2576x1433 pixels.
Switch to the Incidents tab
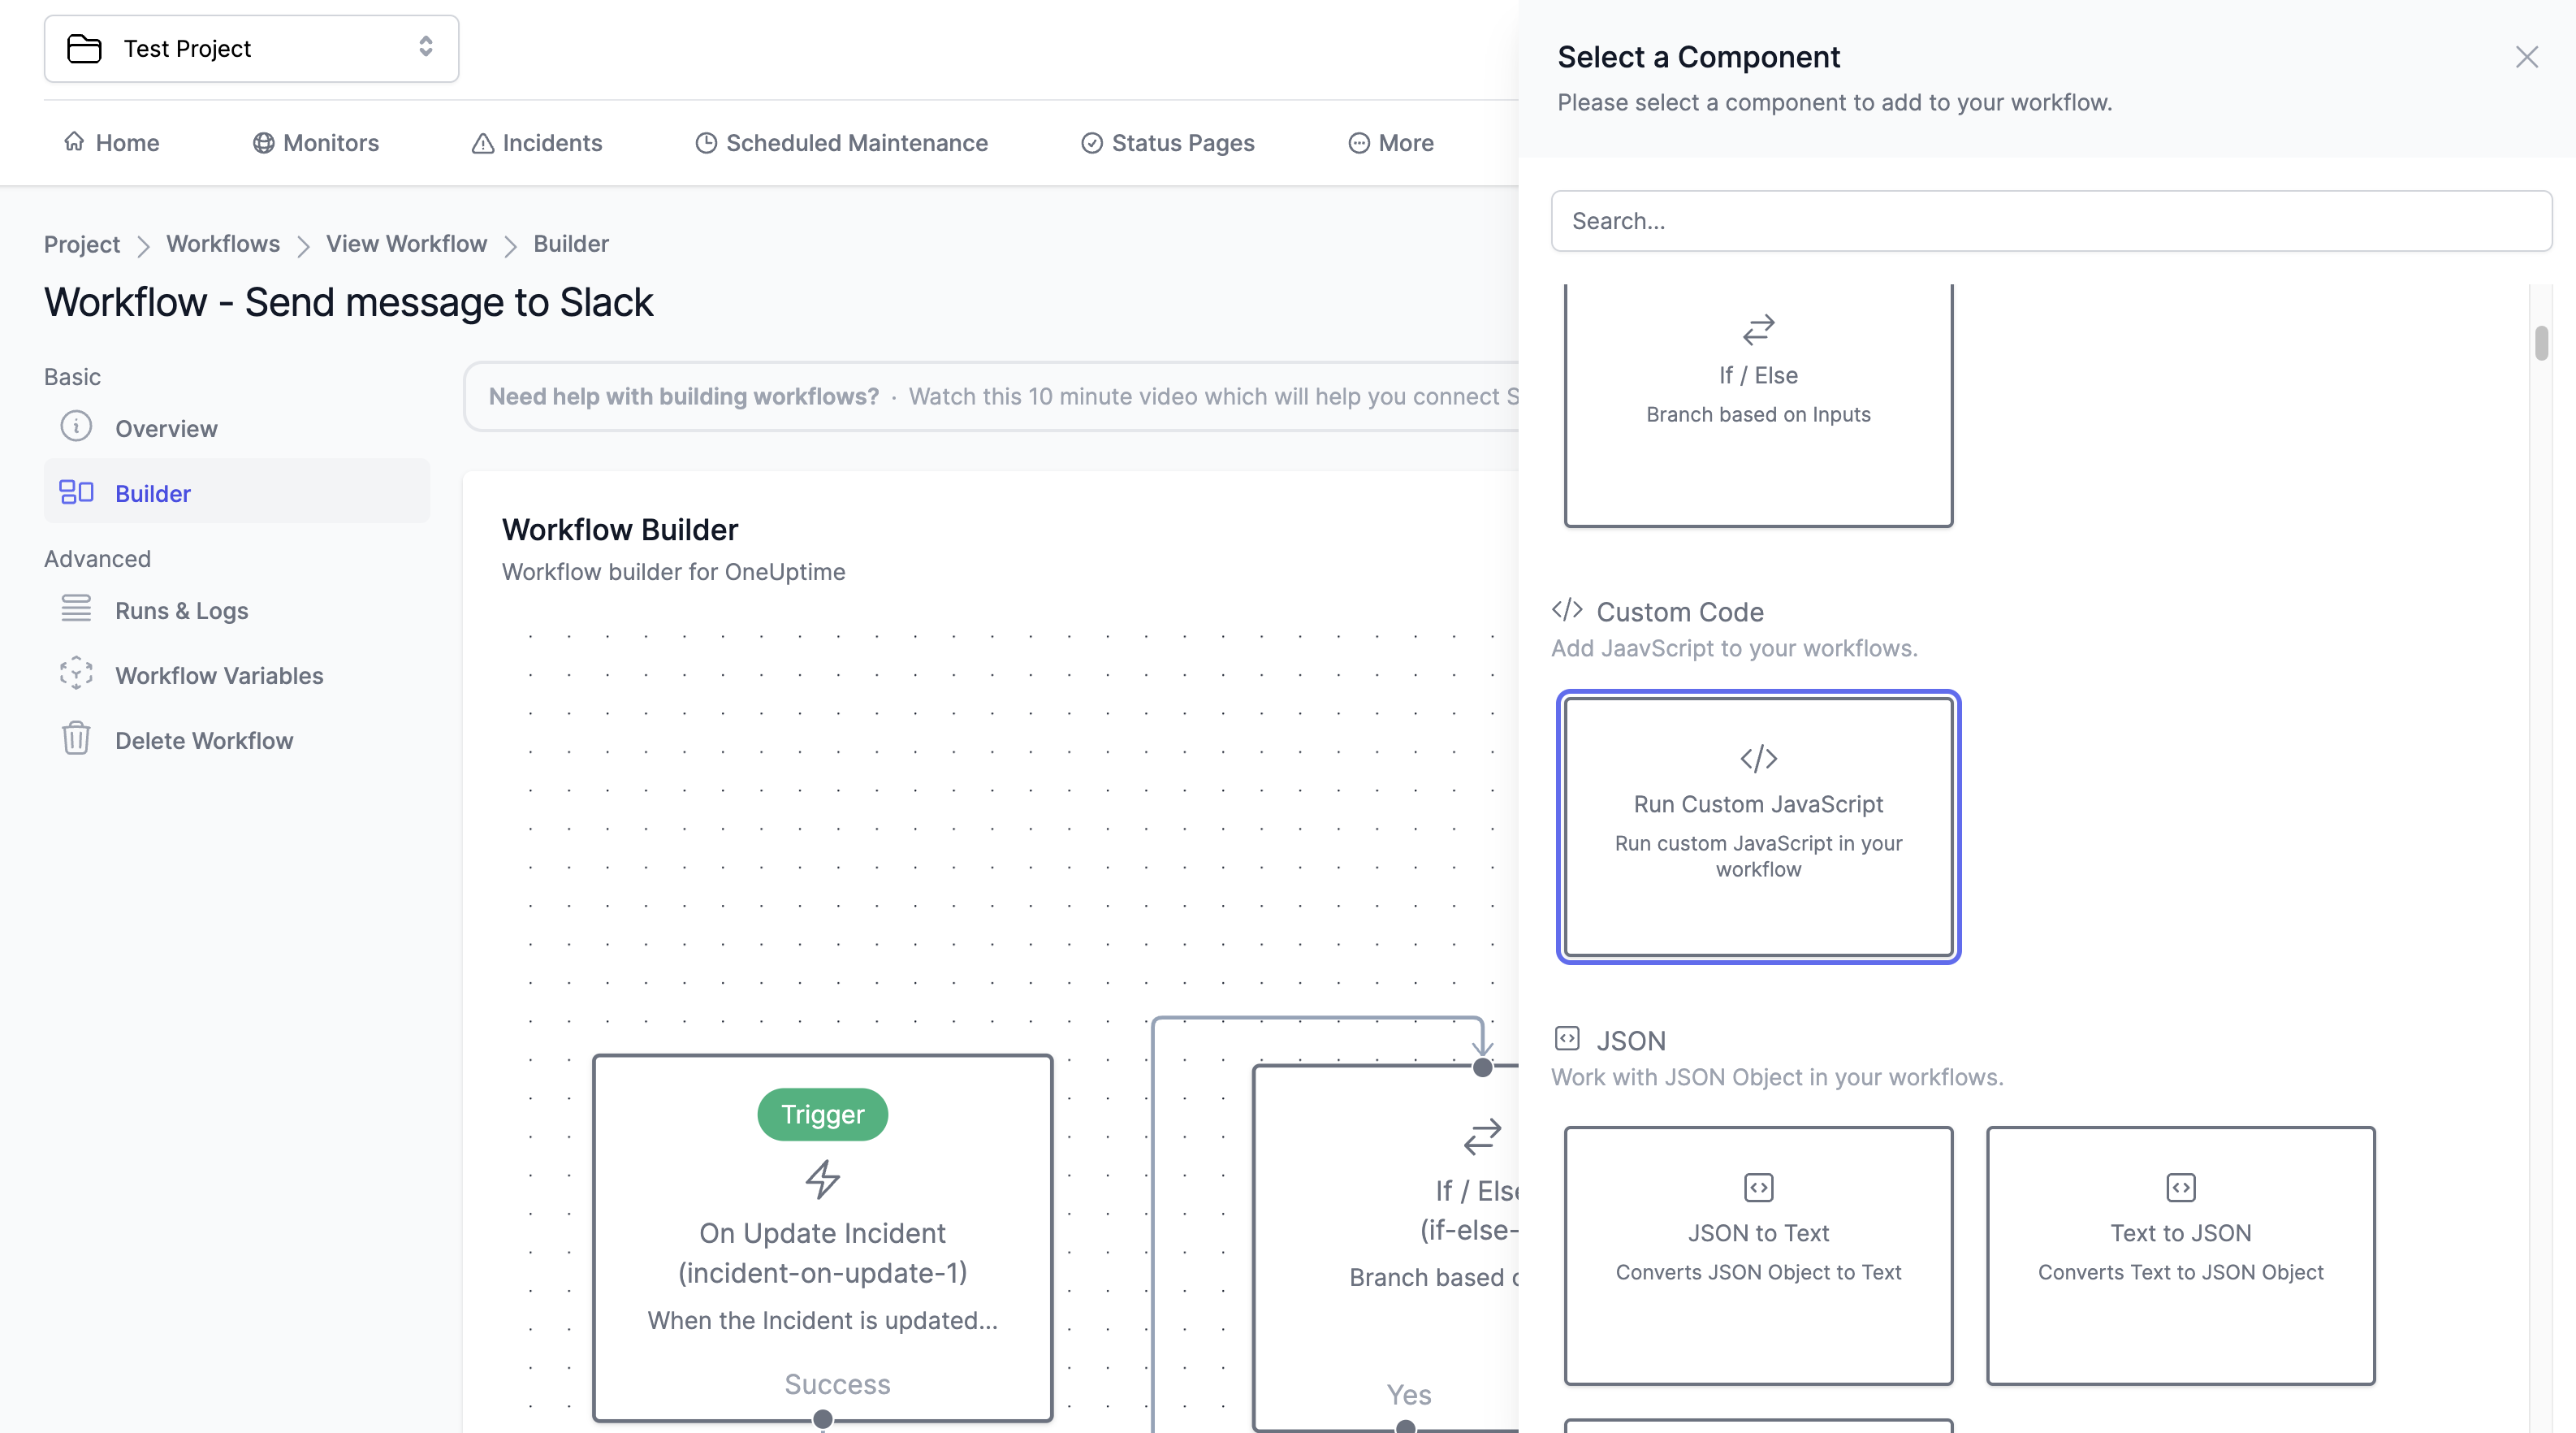pos(536,143)
